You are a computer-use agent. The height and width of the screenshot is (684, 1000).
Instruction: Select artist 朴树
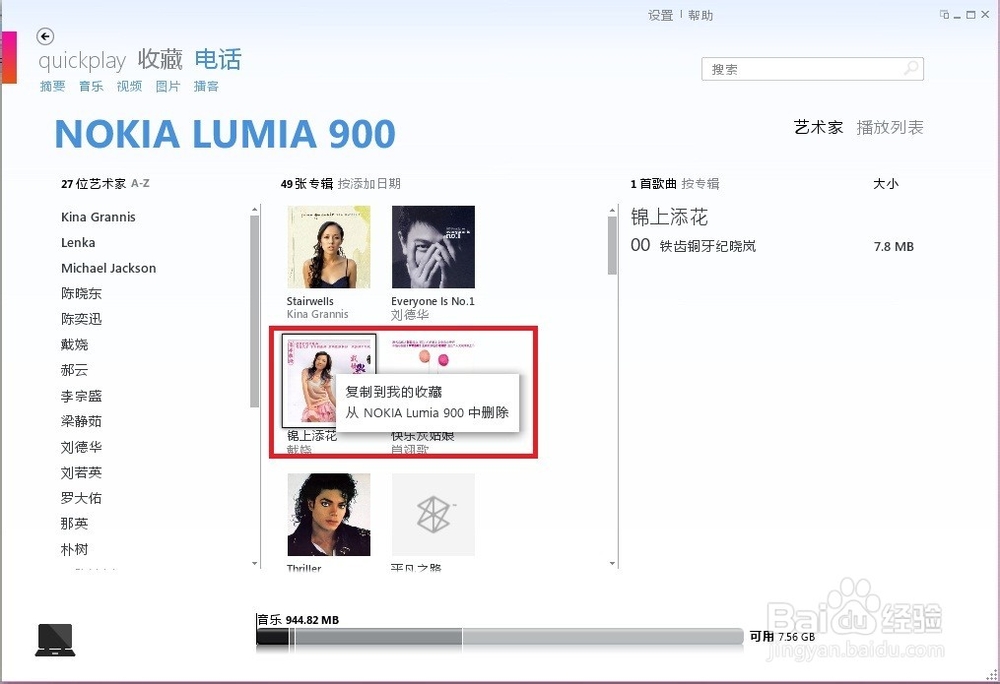tap(74, 549)
